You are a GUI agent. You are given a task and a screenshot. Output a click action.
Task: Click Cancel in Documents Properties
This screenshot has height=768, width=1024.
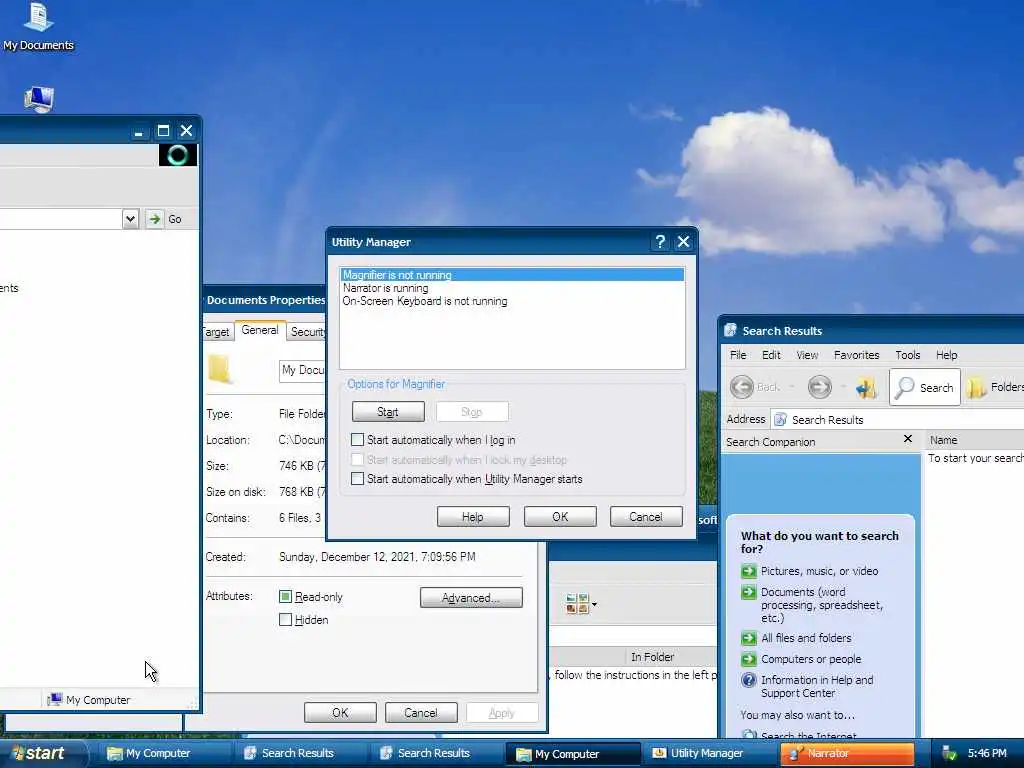click(421, 712)
